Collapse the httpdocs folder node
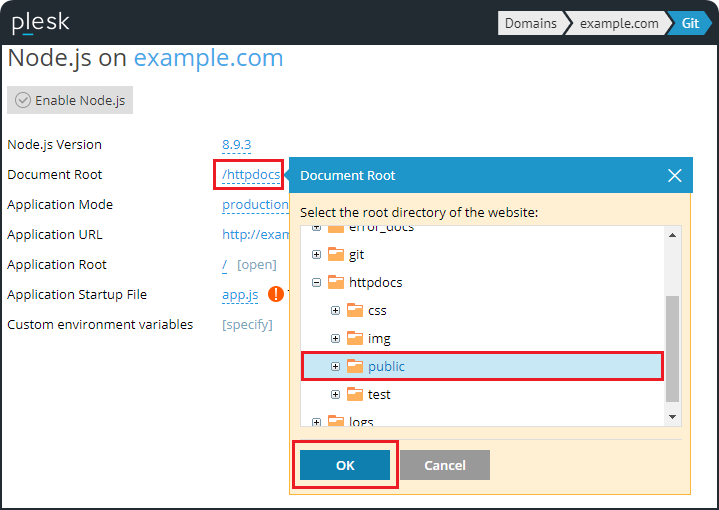This screenshot has height=510, width=719. coord(316,283)
